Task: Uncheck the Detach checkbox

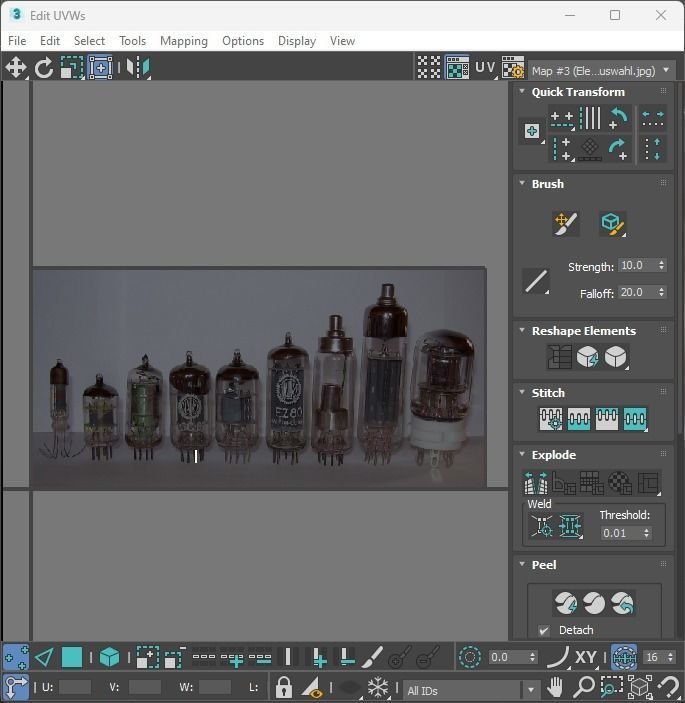Action: (544, 630)
